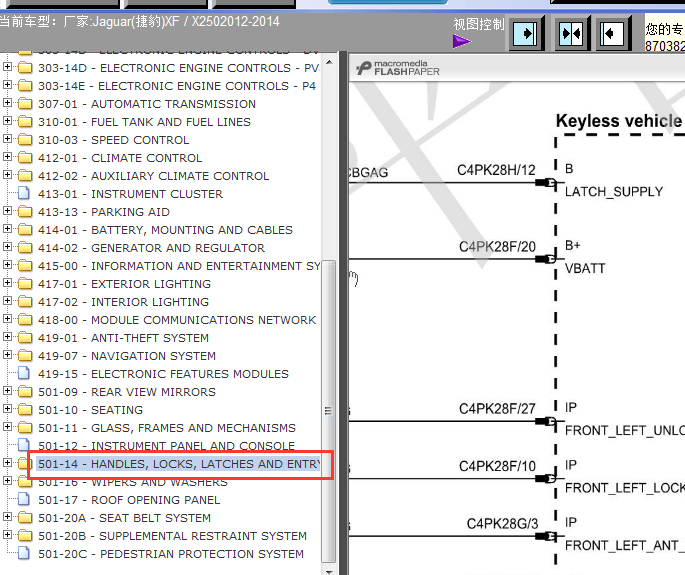Image resolution: width=685 pixels, height=575 pixels.
Task: Select 501-11 - Glass, Frames and Mechanisms
Action: [x=167, y=428]
